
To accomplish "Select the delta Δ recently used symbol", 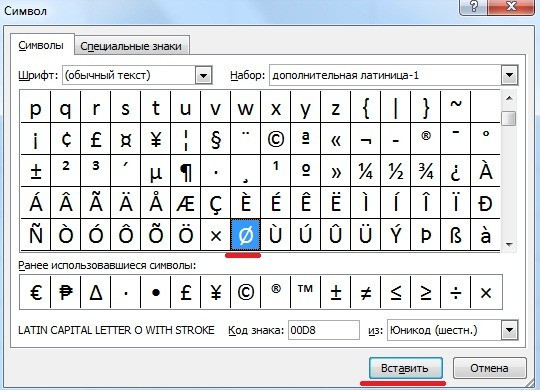I will tap(96, 292).
